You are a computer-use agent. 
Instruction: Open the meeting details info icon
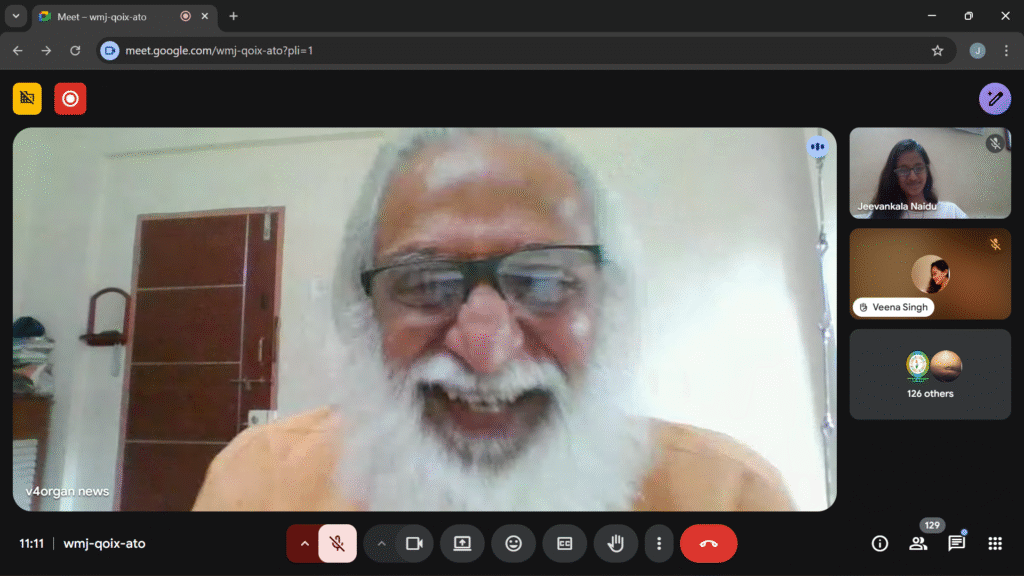click(880, 543)
